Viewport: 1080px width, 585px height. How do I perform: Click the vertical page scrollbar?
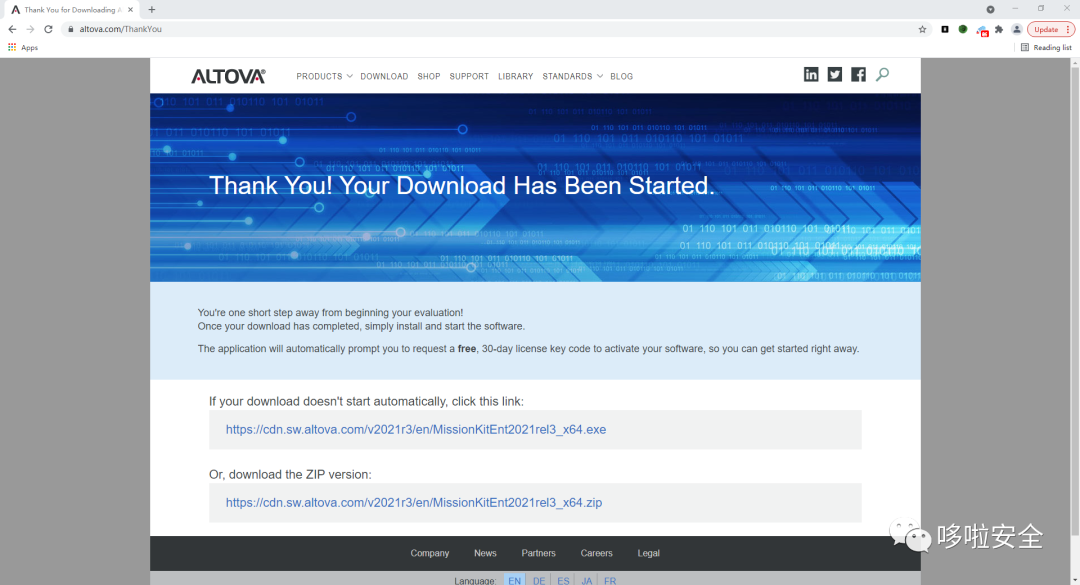pyautogui.click(x=1074, y=302)
